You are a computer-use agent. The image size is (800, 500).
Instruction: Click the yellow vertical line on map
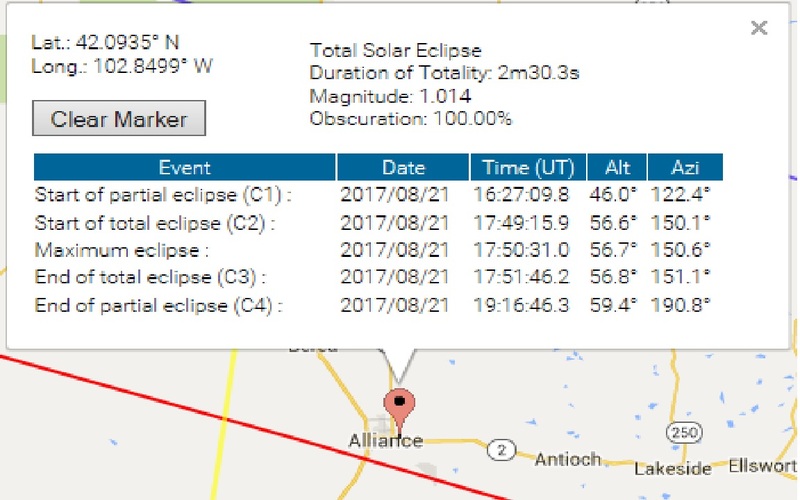click(x=223, y=423)
